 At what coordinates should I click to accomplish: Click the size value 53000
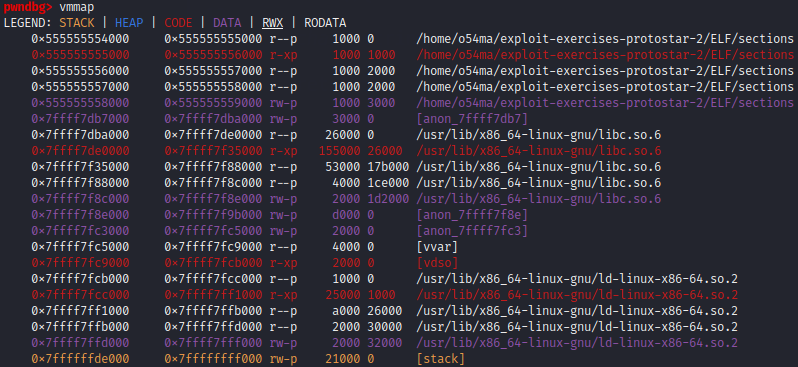(343, 167)
